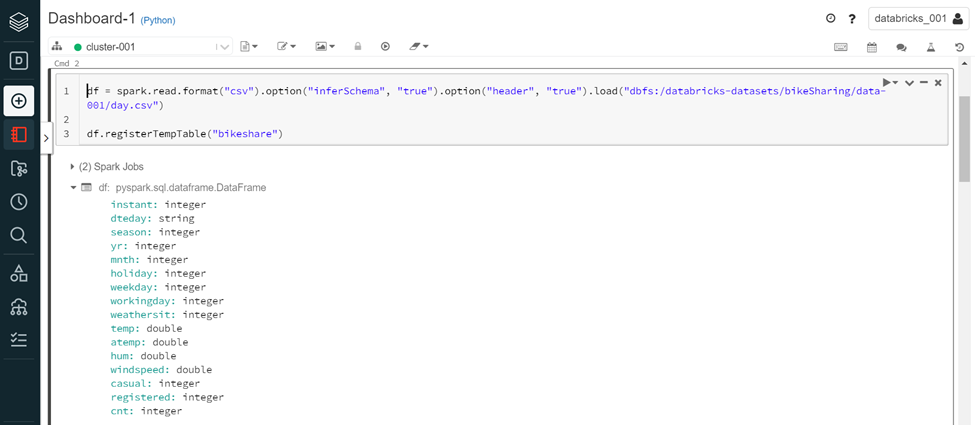Click the scrollbar up arrow
Viewport: 975px width, 425px height.
964,63
